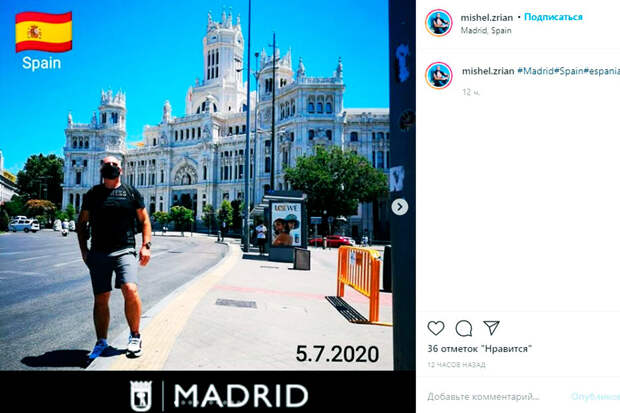Share post using the paper plane icon

(x=491, y=328)
